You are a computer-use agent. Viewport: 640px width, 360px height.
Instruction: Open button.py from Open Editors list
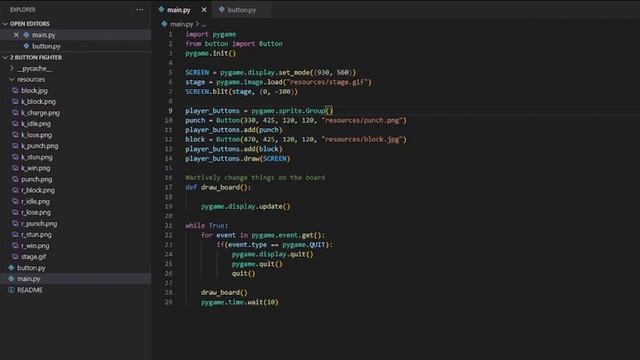[46, 46]
